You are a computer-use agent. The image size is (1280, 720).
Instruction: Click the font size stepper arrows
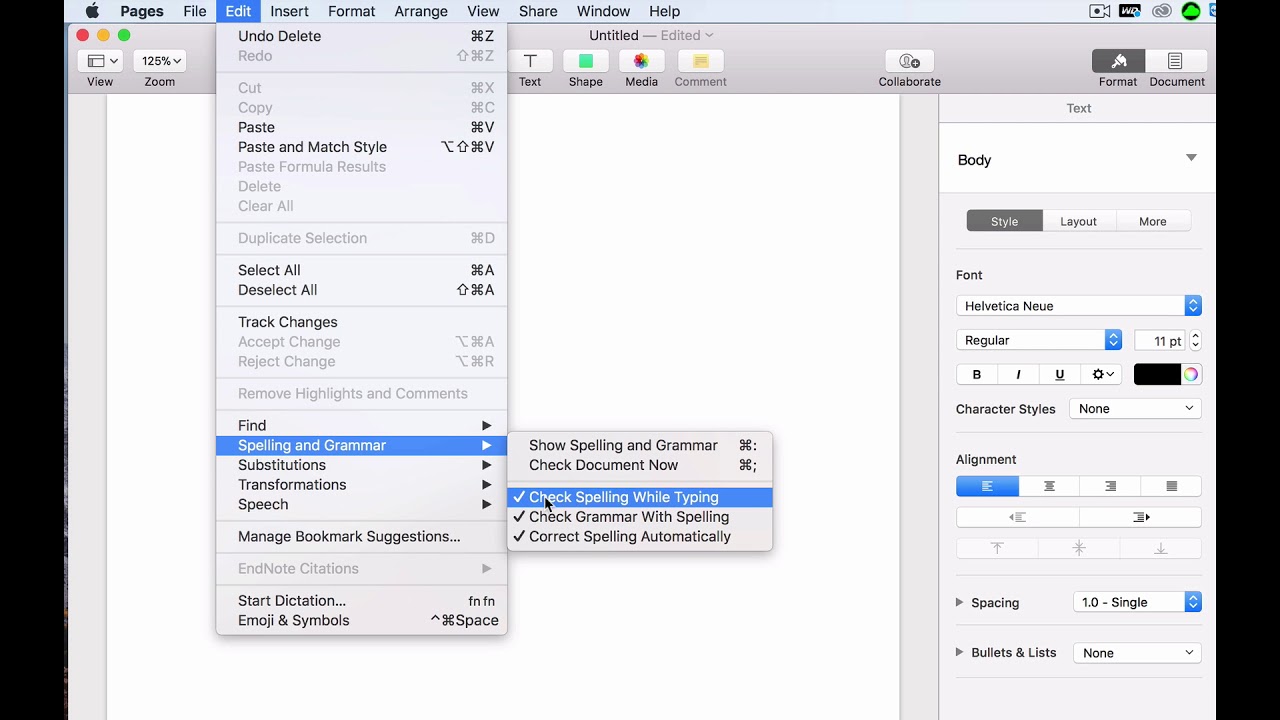[x=1195, y=340]
